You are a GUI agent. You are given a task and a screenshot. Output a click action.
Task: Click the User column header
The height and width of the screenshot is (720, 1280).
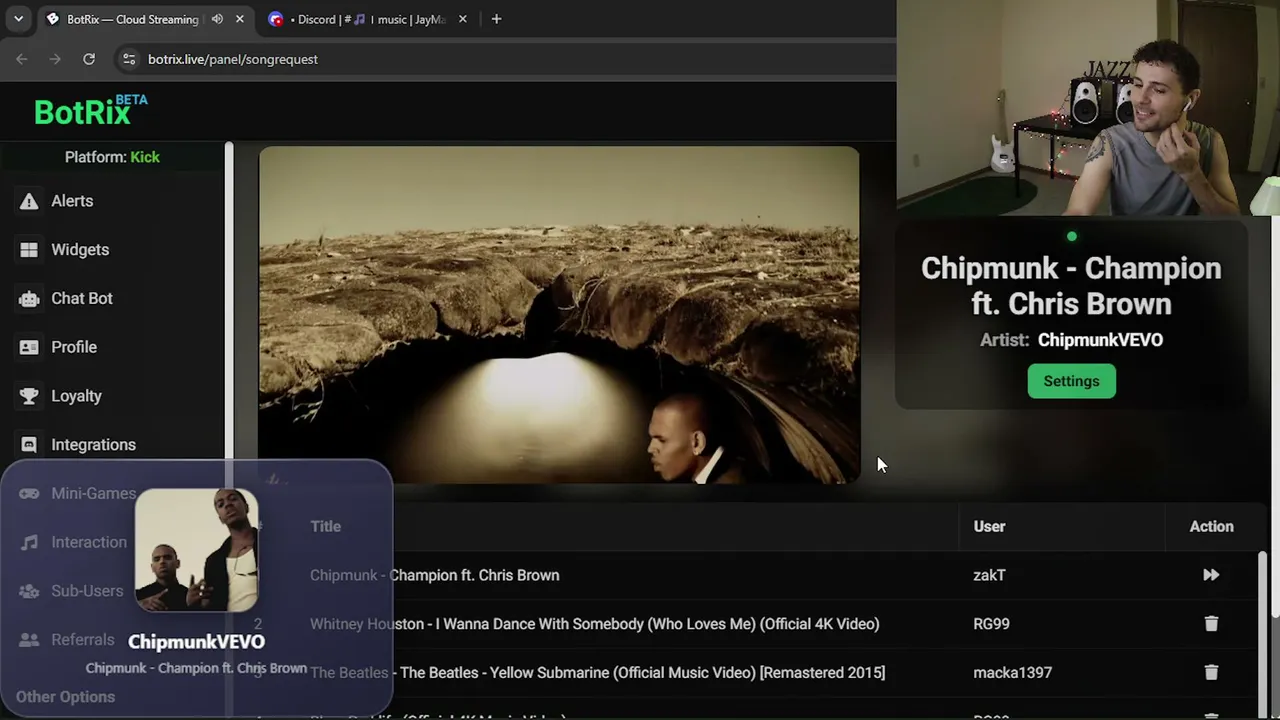coord(989,526)
